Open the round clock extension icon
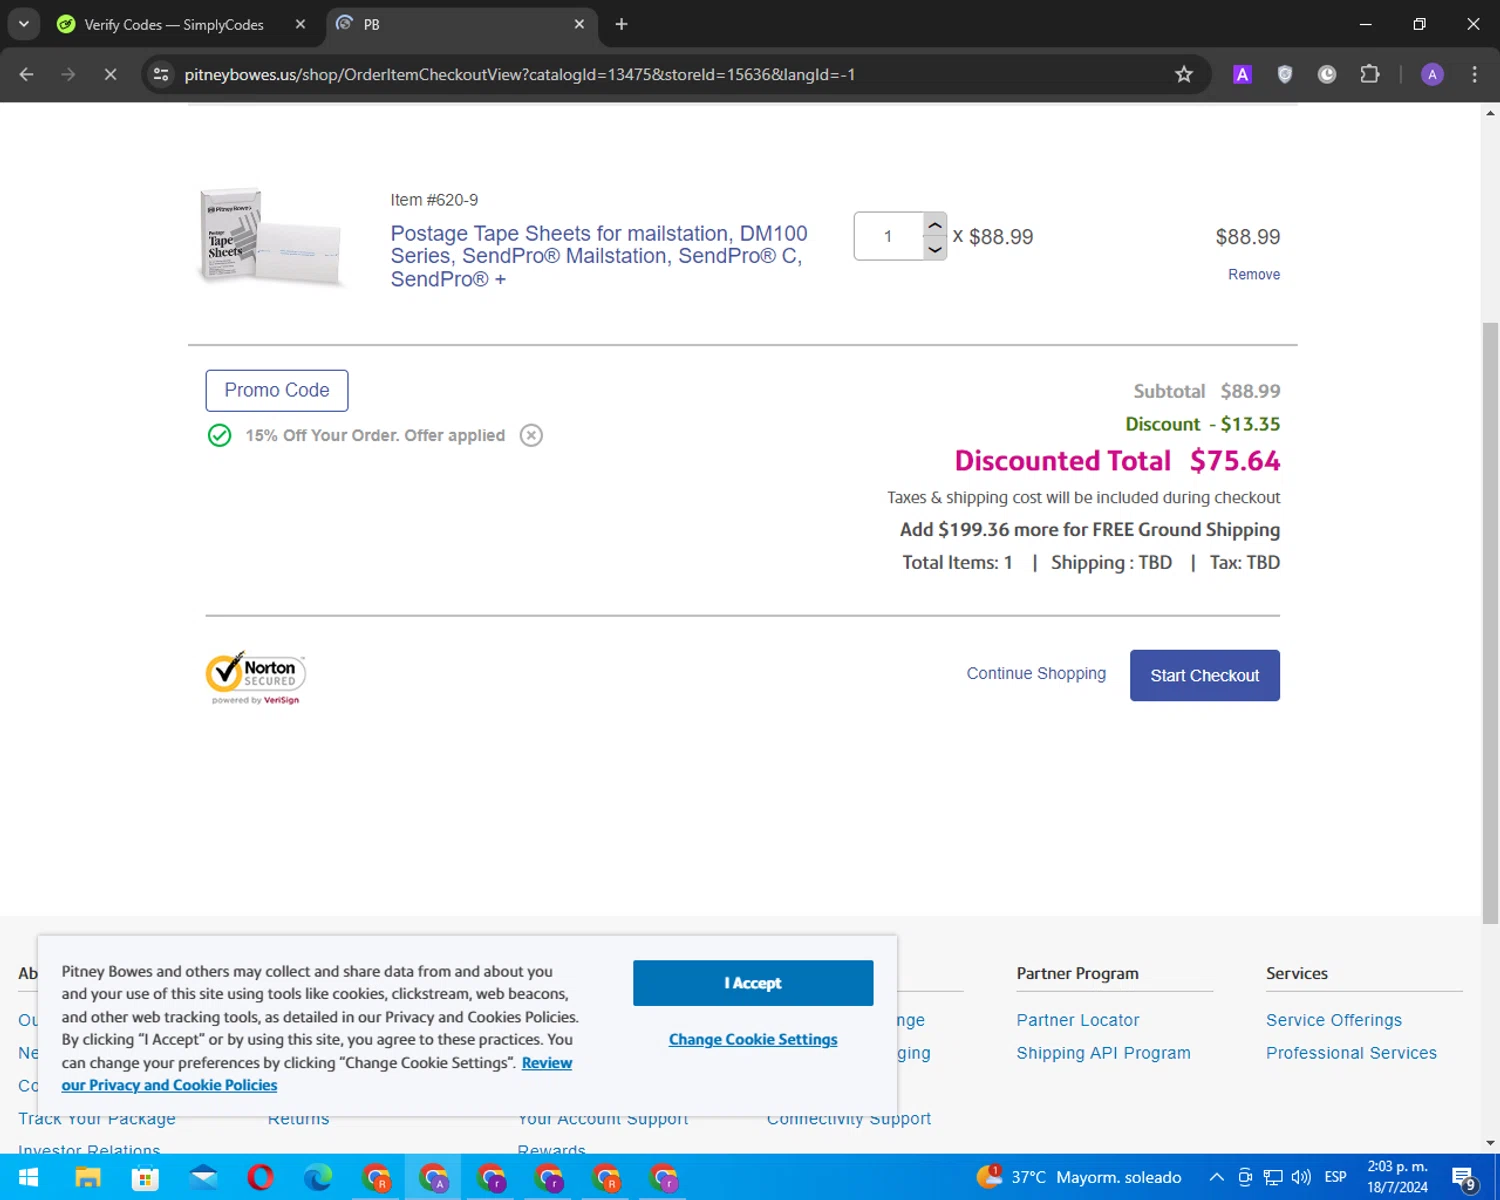Viewport: 1500px width, 1200px height. (1327, 74)
